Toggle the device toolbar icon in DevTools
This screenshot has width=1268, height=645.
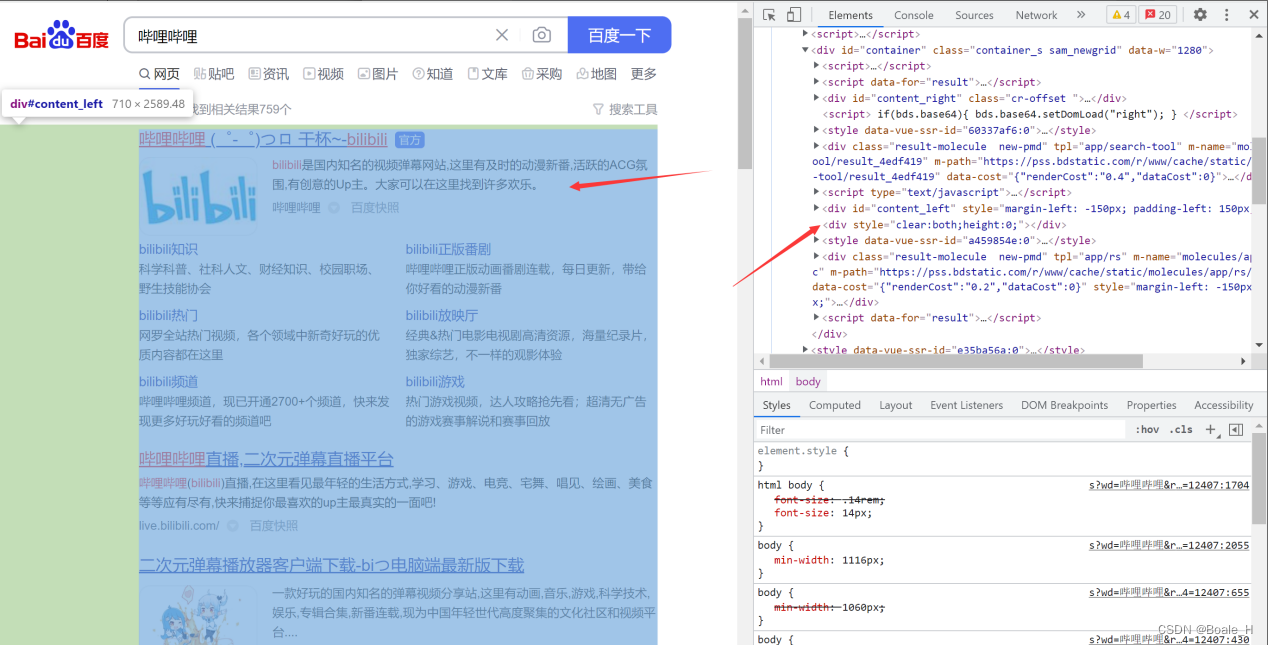(794, 15)
